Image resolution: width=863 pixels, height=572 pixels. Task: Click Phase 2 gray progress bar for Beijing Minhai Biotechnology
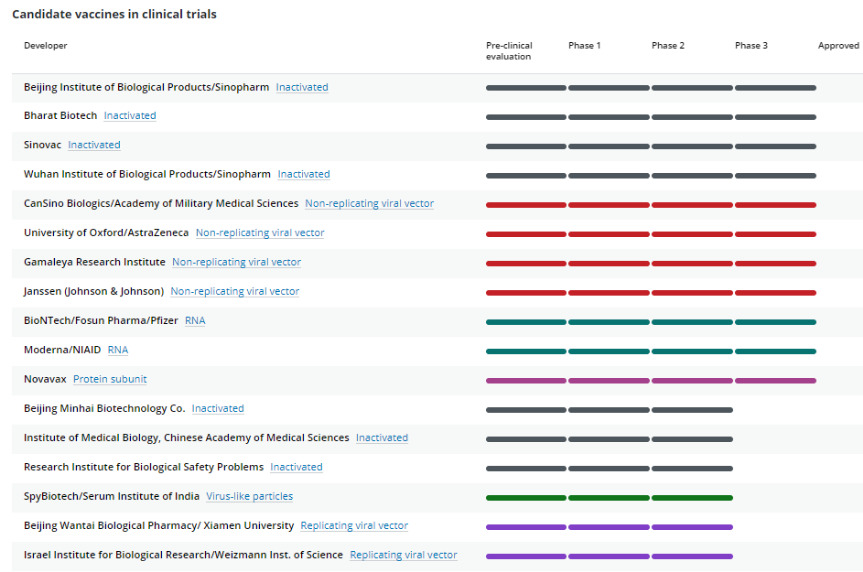692,410
